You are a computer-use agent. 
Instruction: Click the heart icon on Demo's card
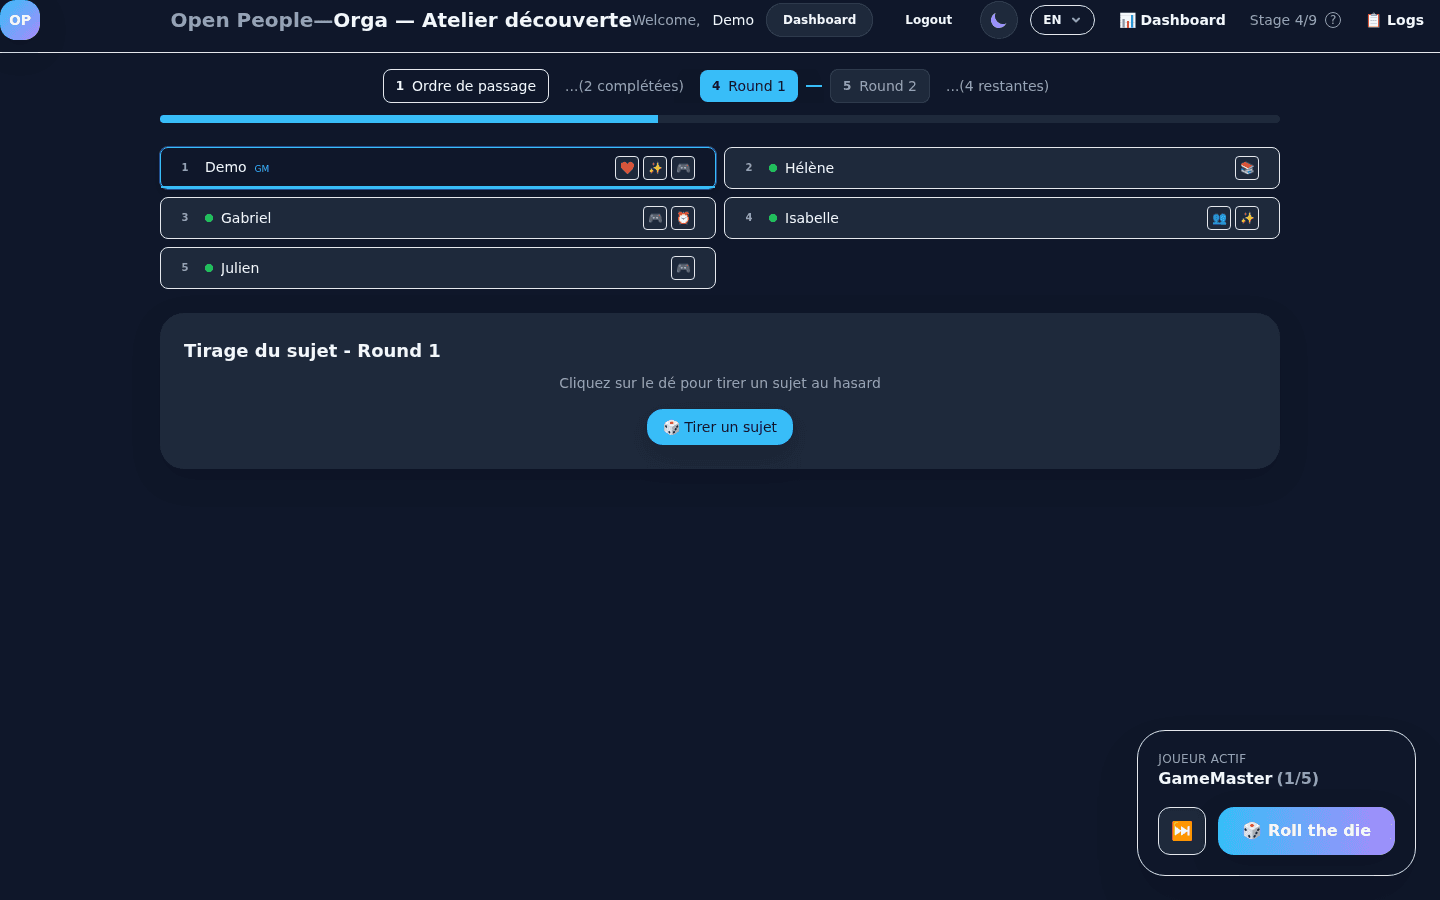tap(627, 168)
